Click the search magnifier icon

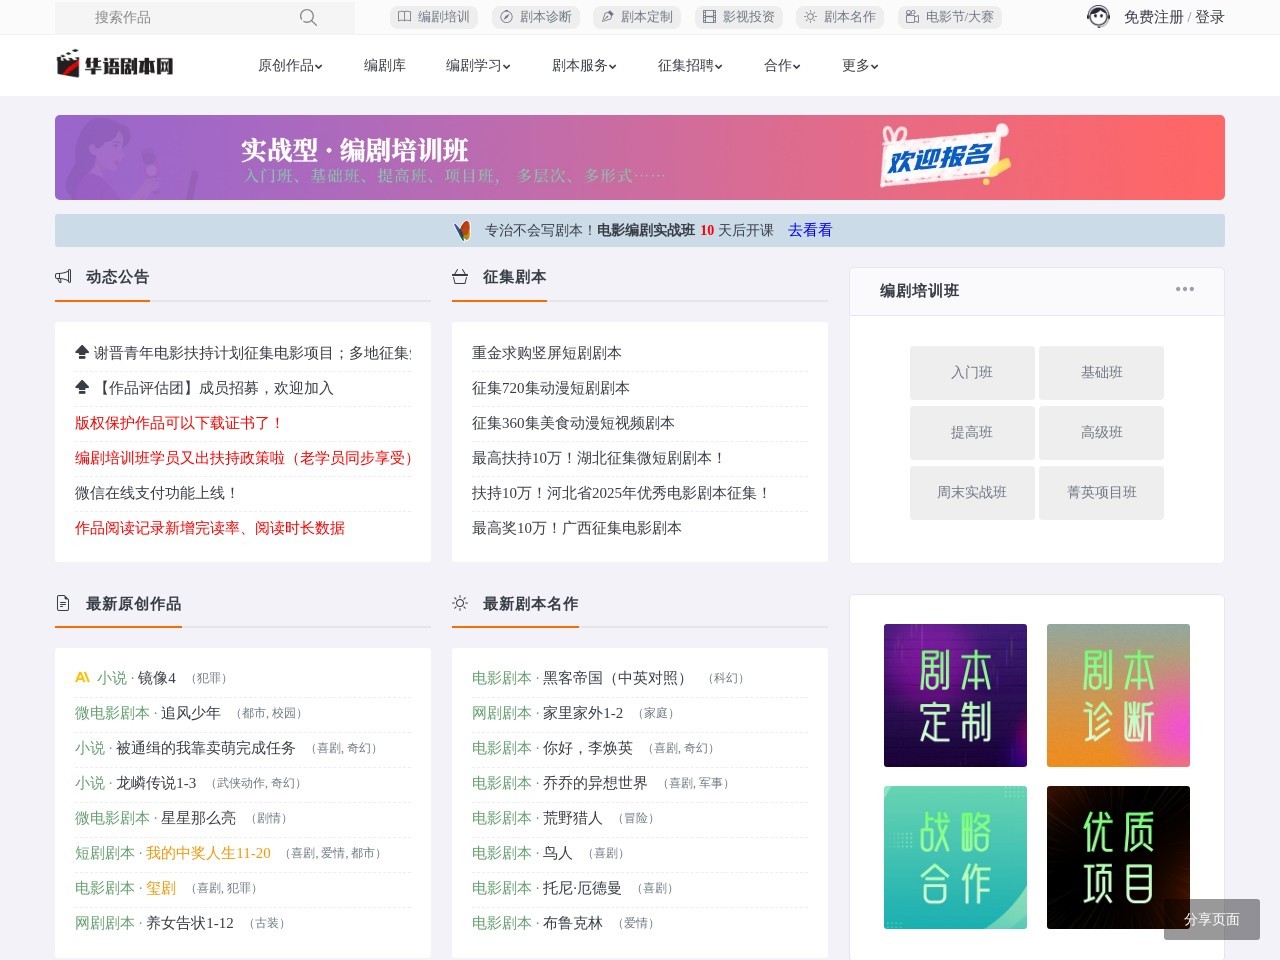(x=308, y=17)
